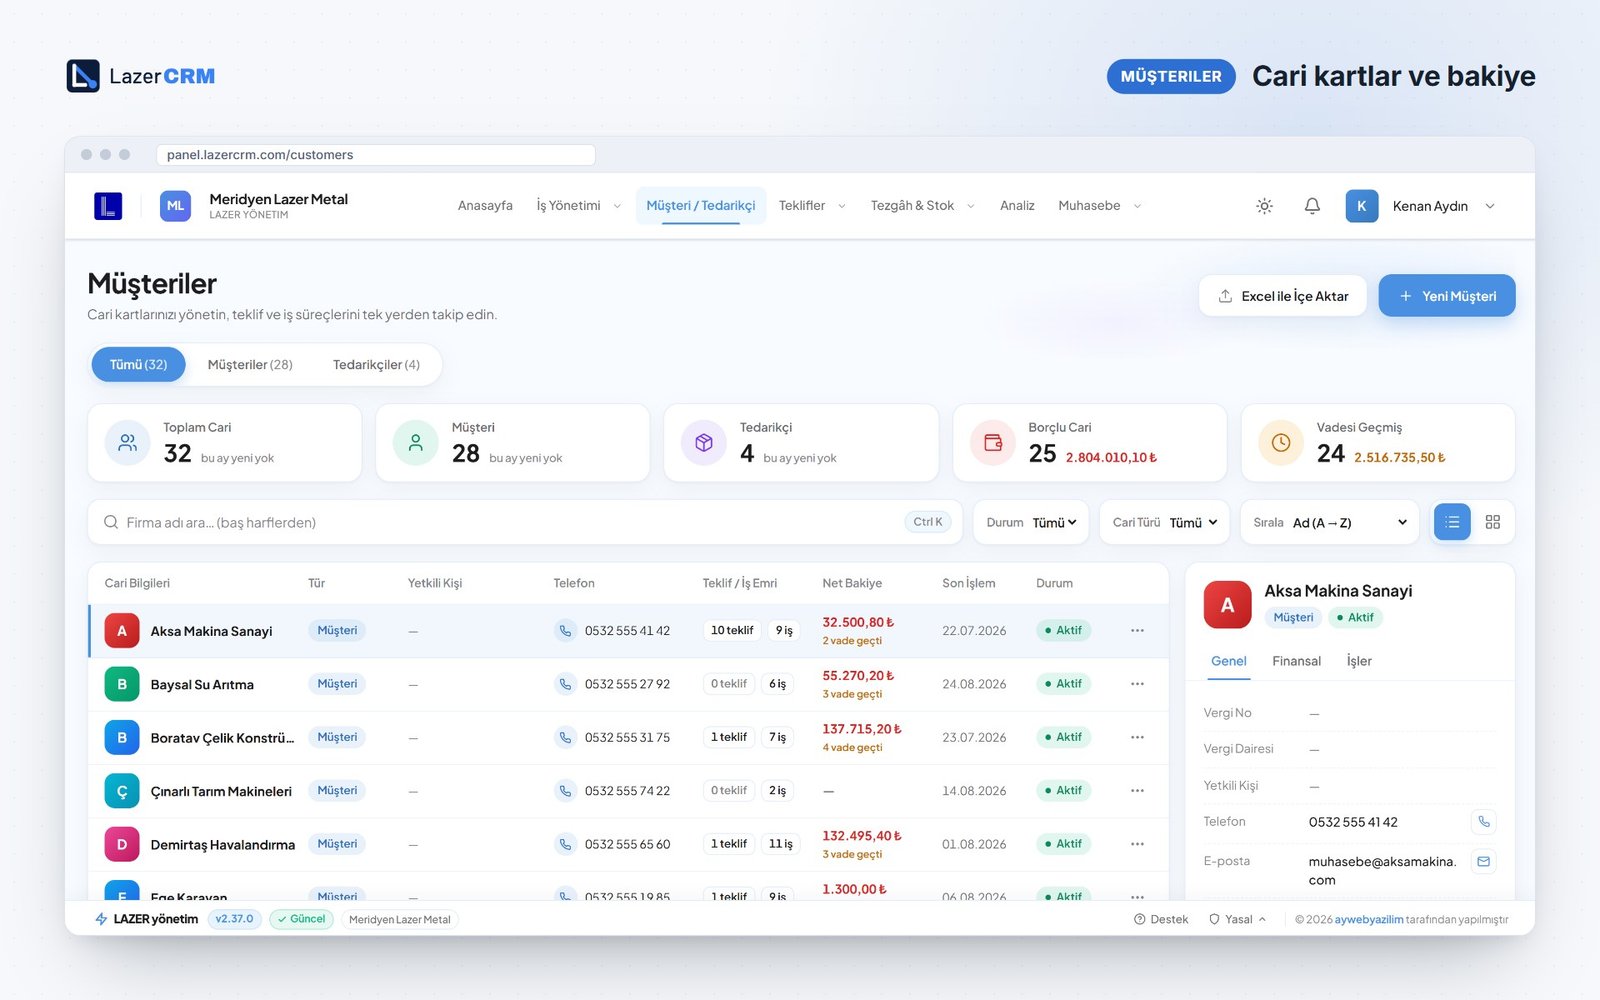Open the Durum filter dropdown
This screenshot has width=1600, height=1000.
click(x=1031, y=522)
